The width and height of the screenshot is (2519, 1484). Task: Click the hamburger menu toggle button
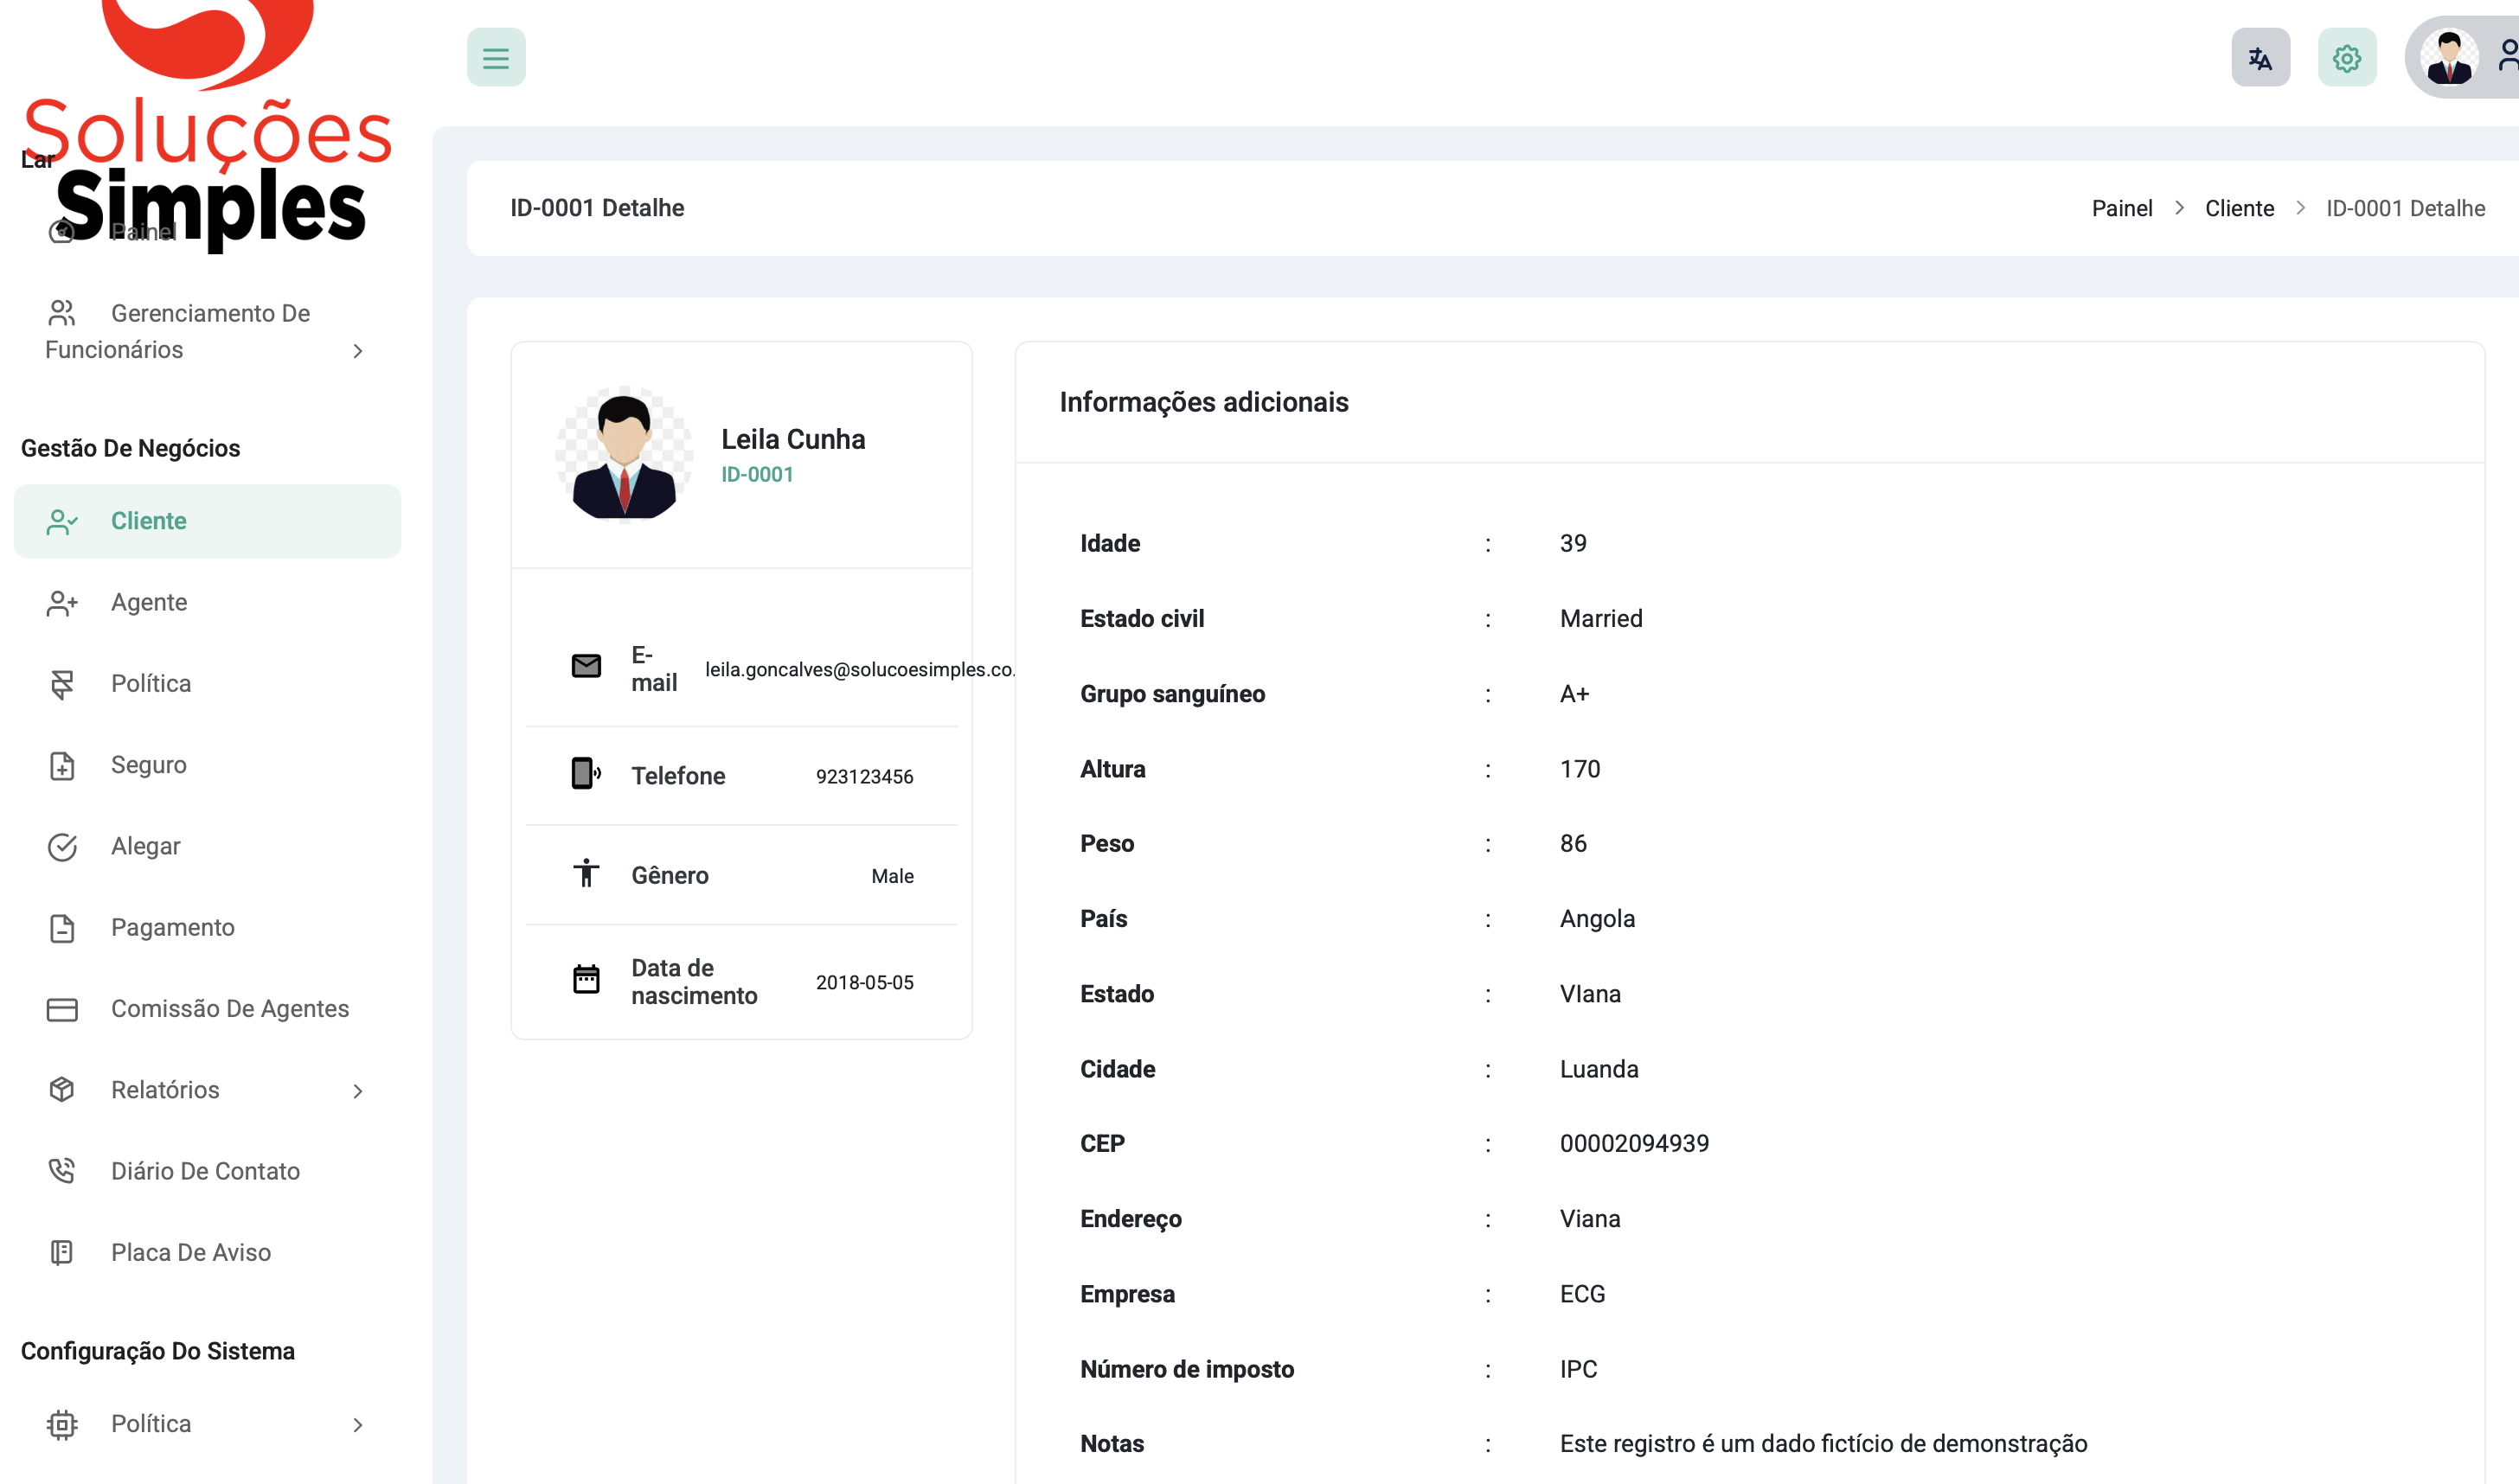pos(496,58)
